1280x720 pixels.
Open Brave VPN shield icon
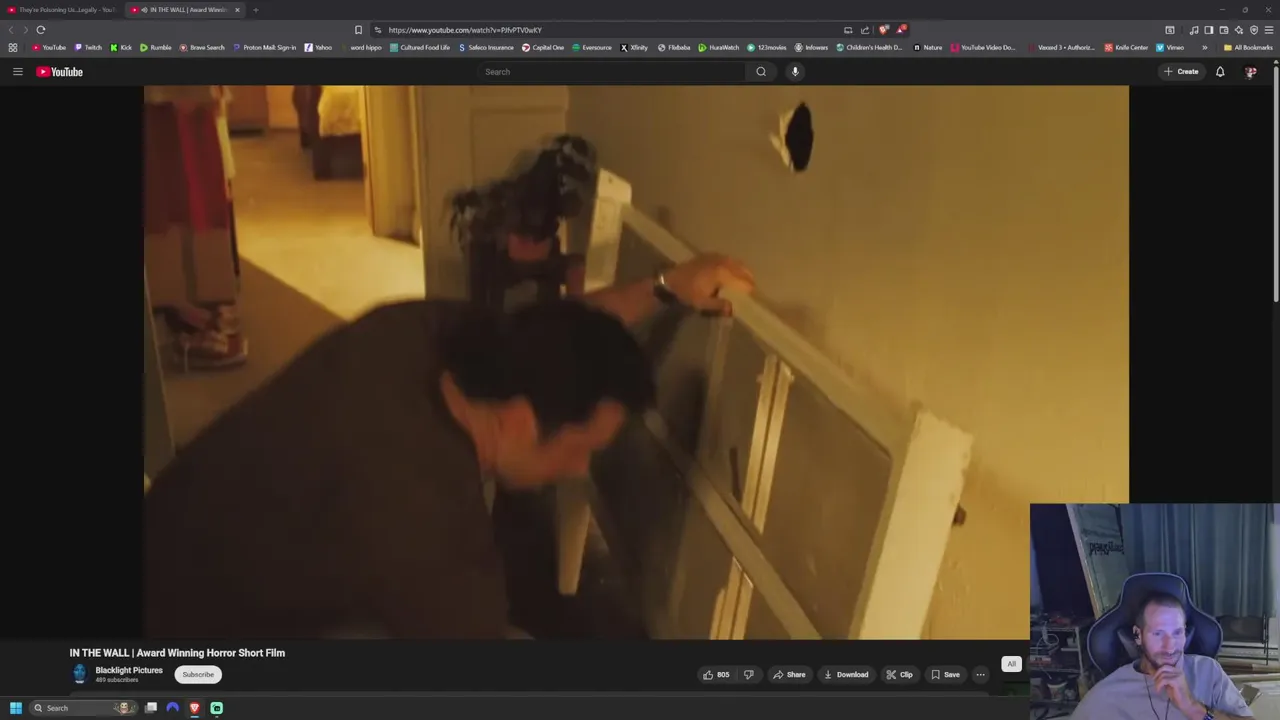1254,30
